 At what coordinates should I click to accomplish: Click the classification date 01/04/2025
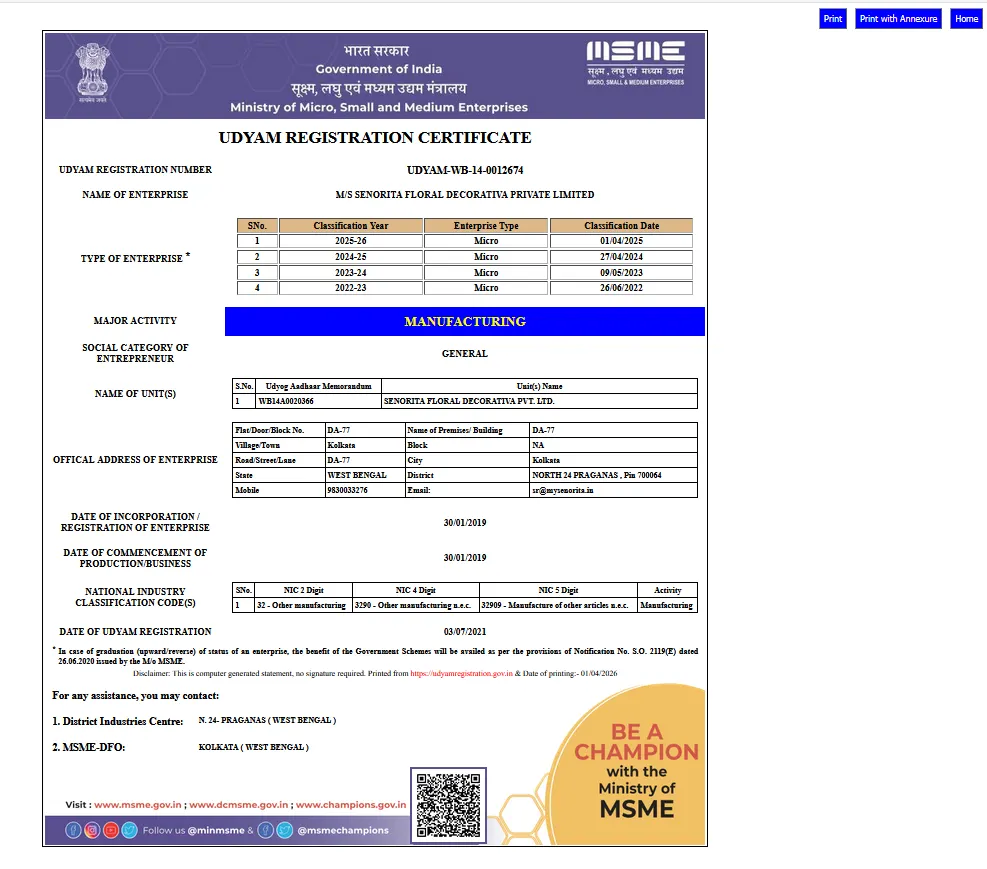(621, 241)
